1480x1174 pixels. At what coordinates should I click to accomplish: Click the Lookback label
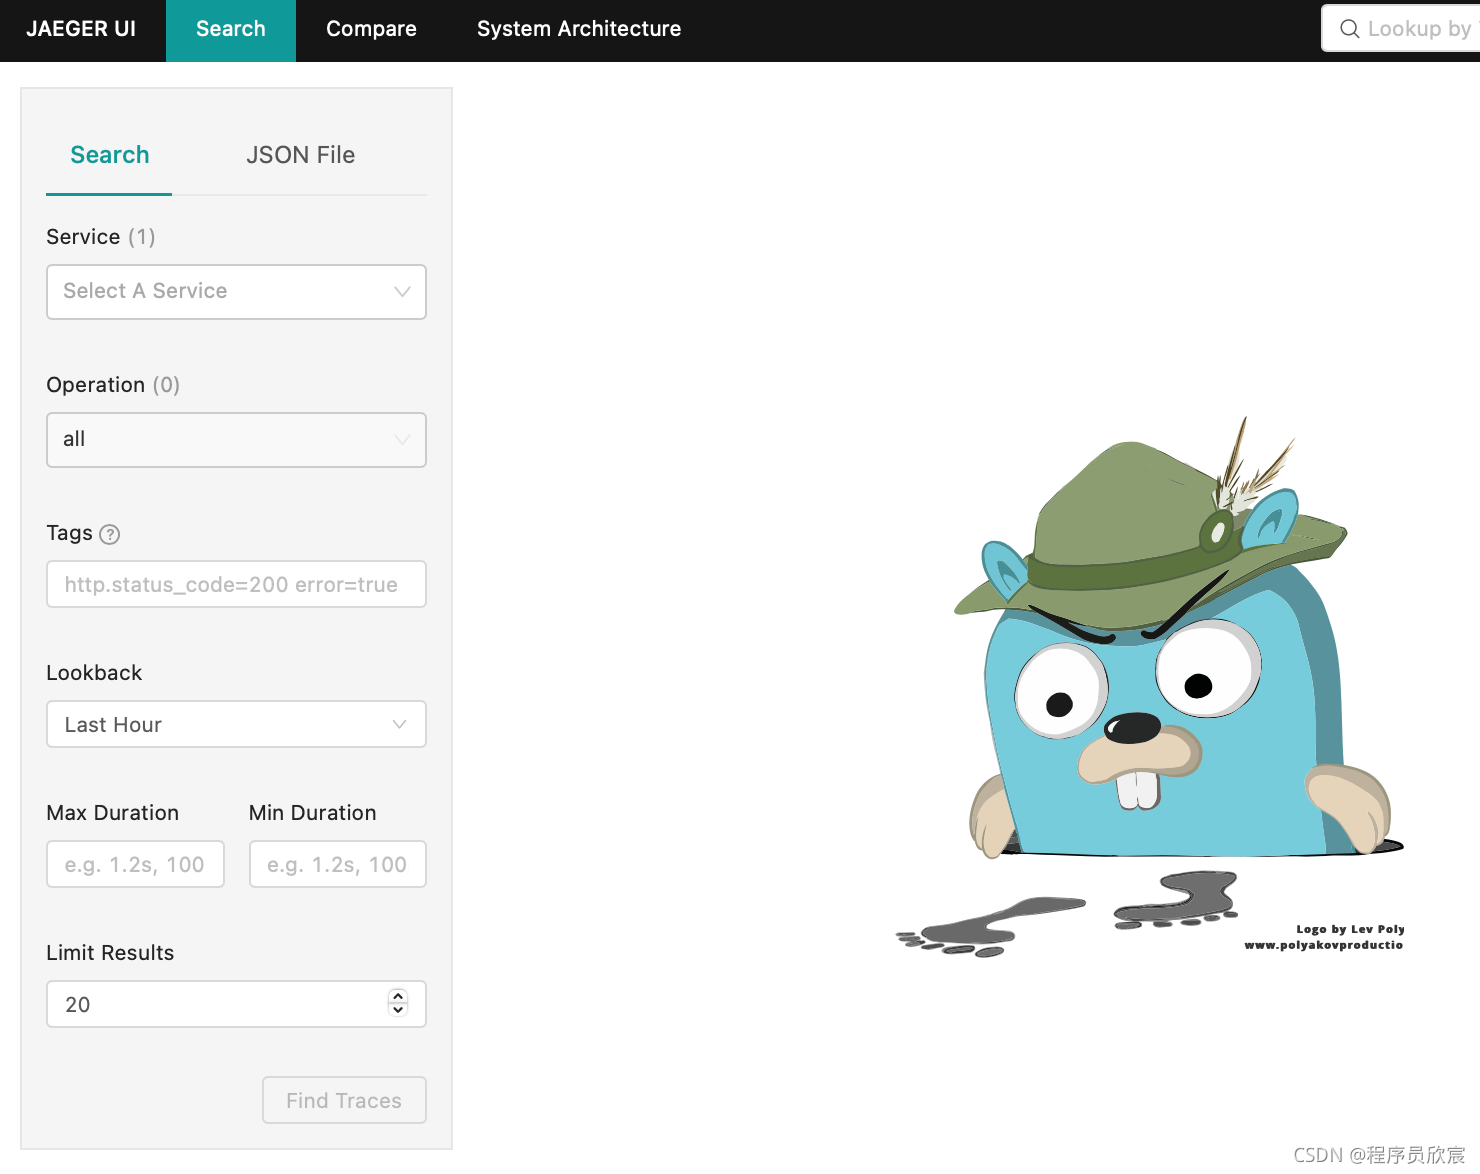point(94,673)
